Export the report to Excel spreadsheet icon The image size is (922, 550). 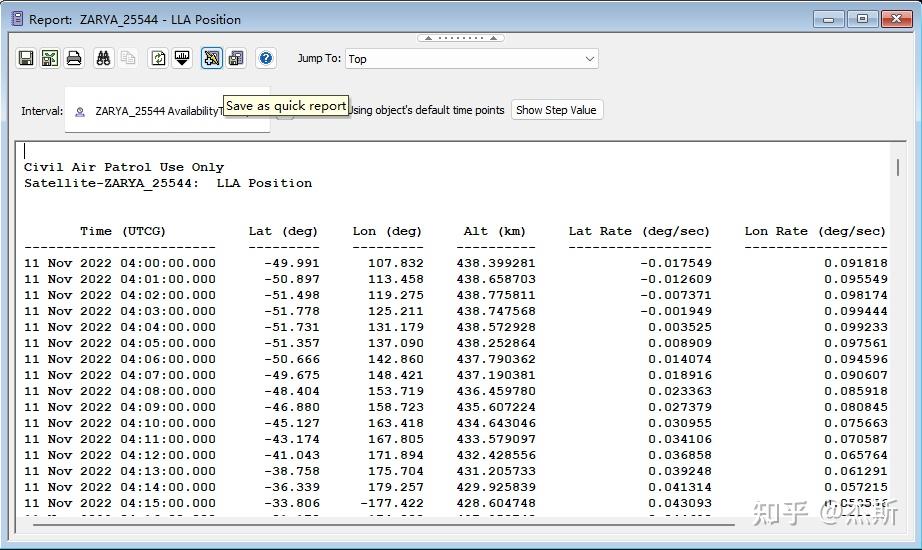coord(50,58)
